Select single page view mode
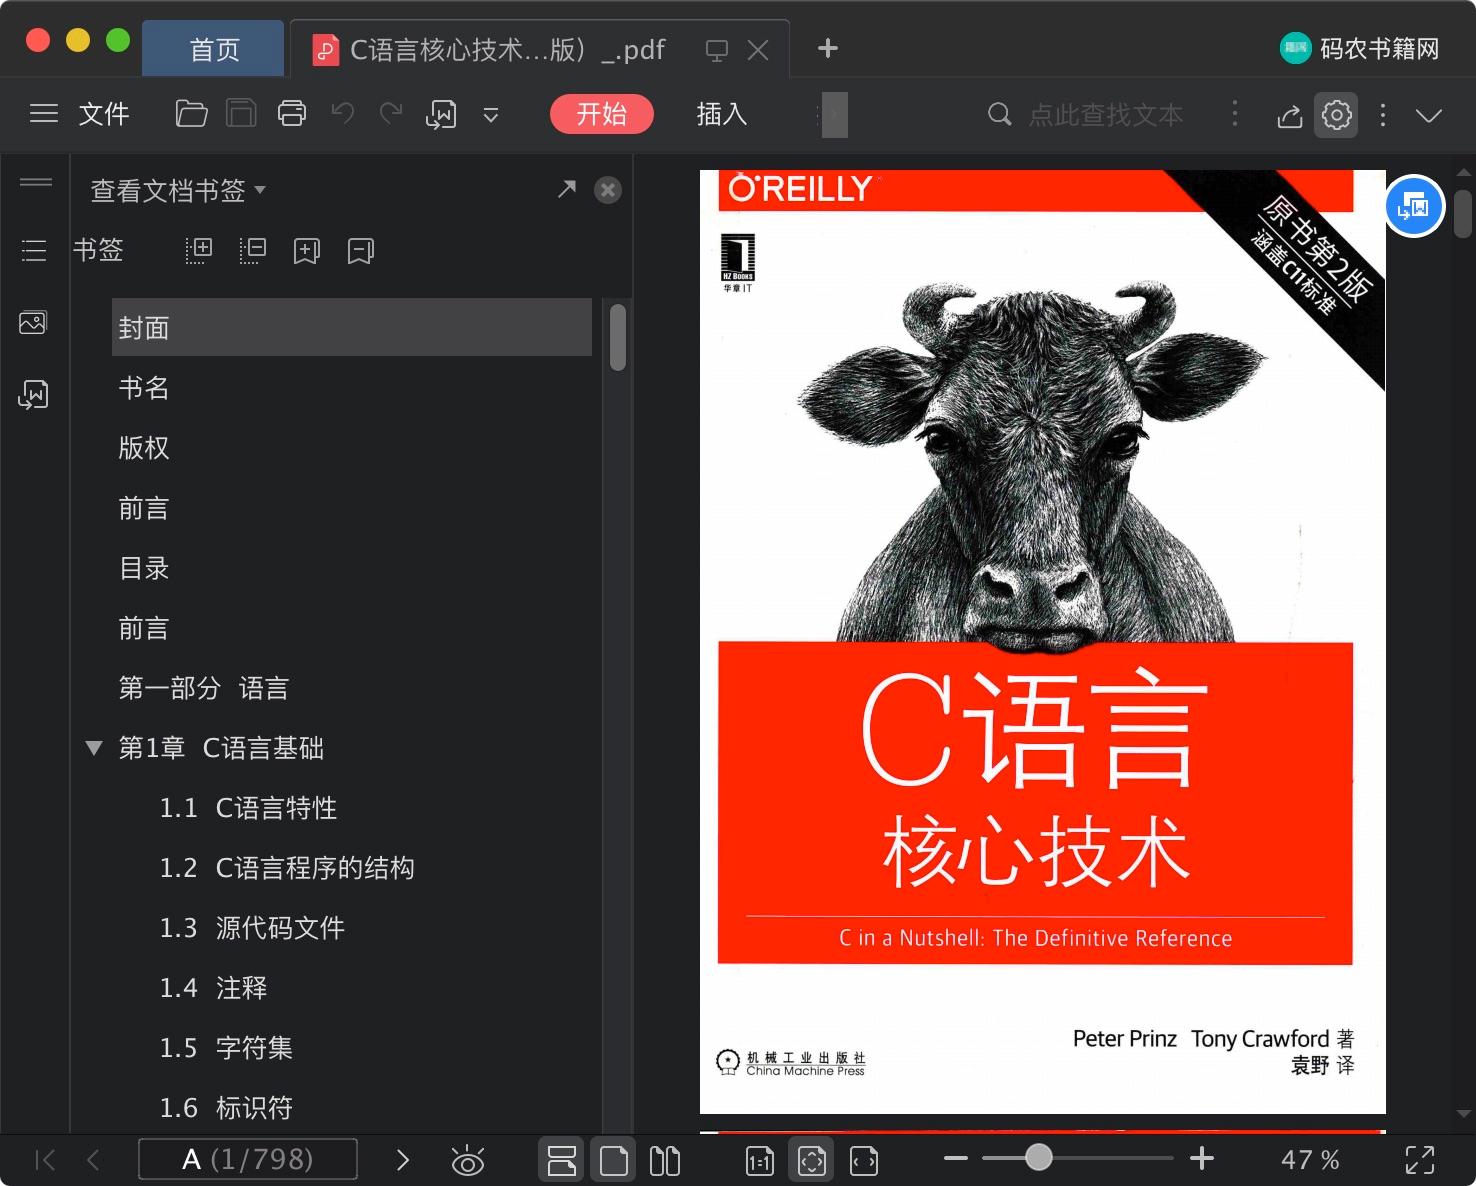 tap(614, 1160)
